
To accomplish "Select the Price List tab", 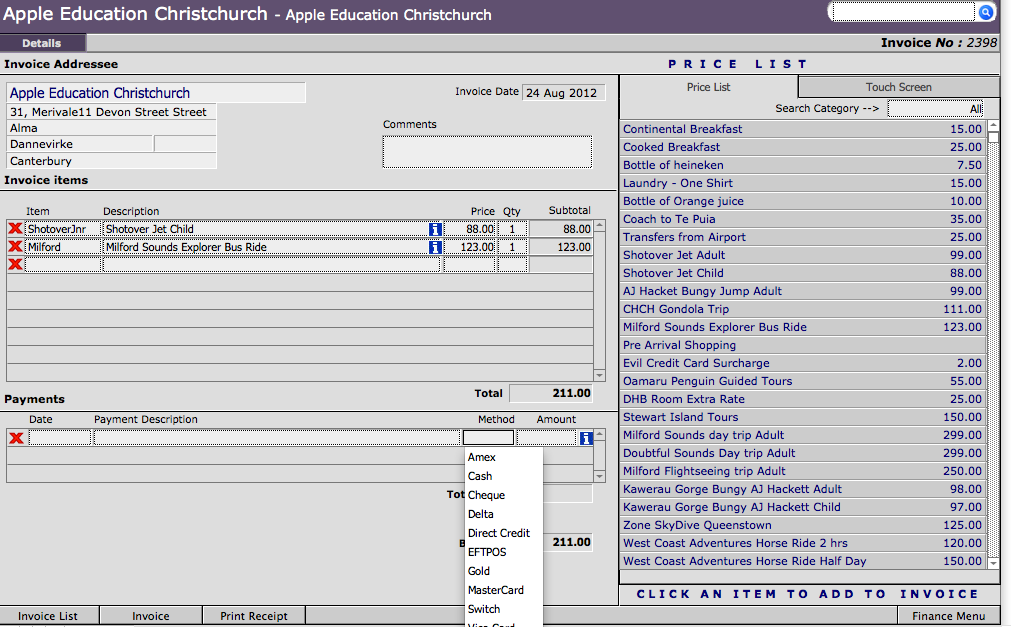I will point(708,87).
